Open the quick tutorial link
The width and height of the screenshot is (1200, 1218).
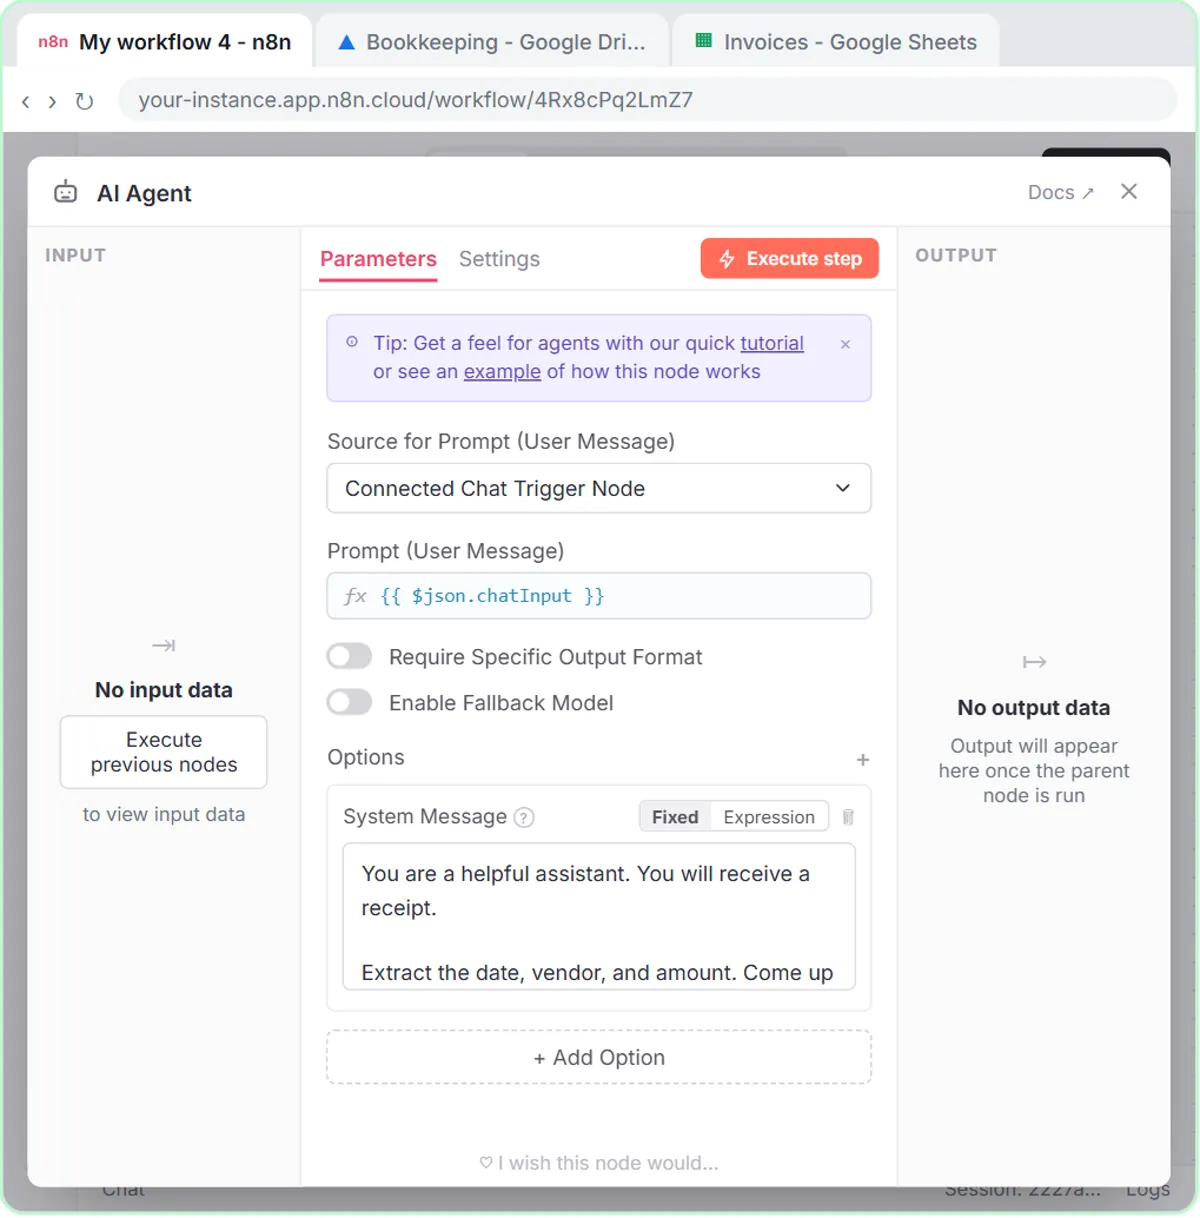pyautogui.click(x=772, y=343)
